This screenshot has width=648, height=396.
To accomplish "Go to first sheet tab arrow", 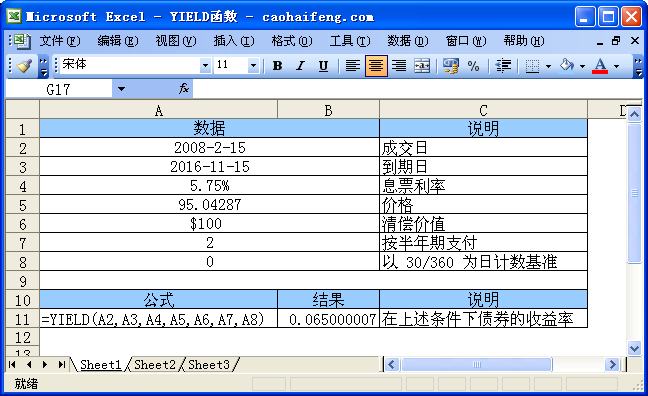I will [x=12, y=364].
